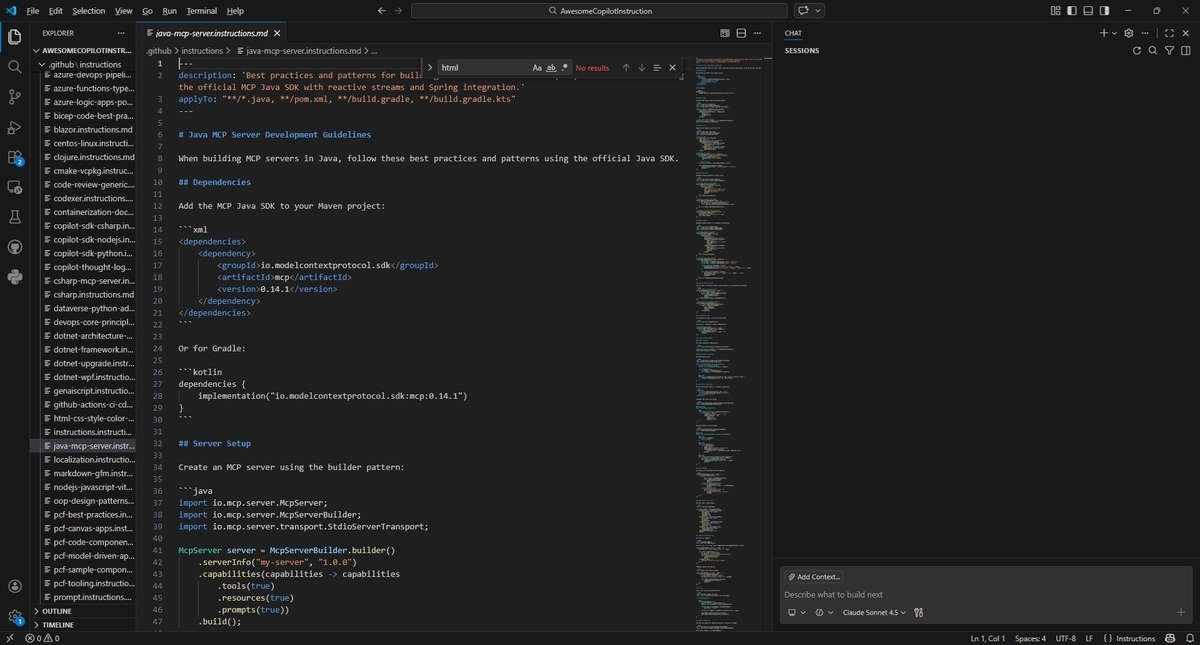The width and height of the screenshot is (1200, 645).
Task: Click the remote window status icon
Action: tap(9, 638)
